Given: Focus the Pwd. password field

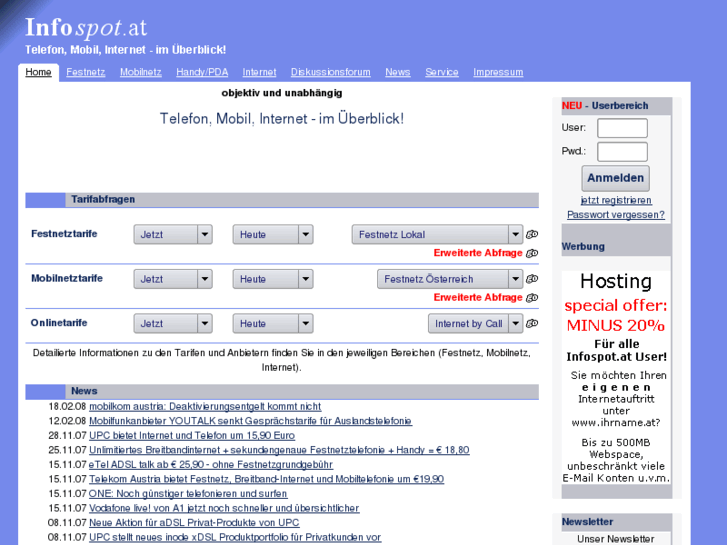Looking at the screenshot, I should coord(622,152).
